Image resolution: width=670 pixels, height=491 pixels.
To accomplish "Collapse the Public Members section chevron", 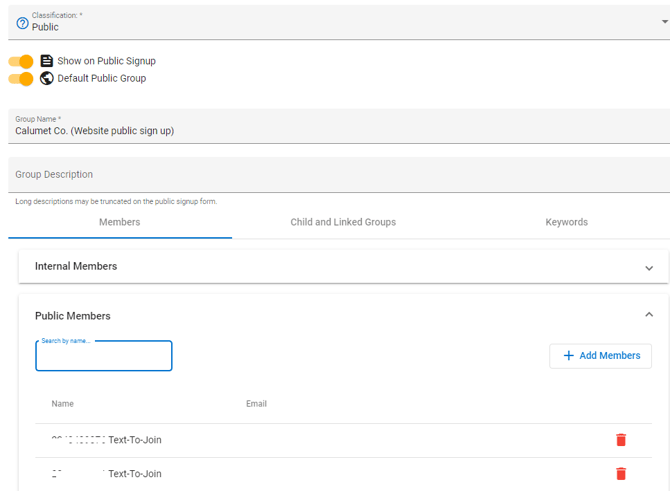I will [x=649, y=315].
